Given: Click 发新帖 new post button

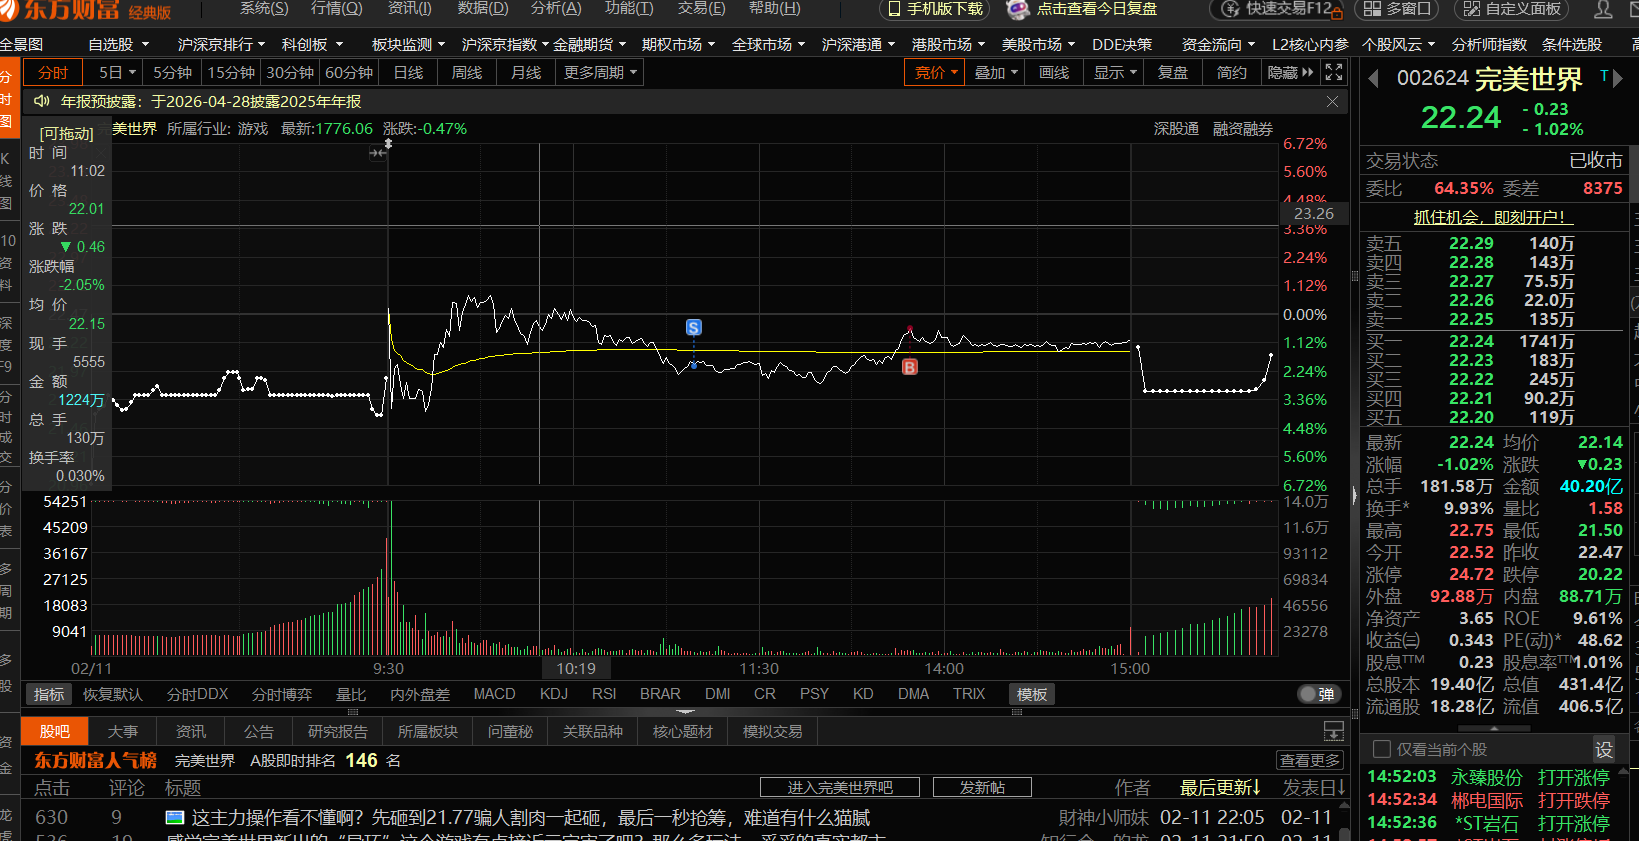Looking at the screenshot, I should click(982, 787).
